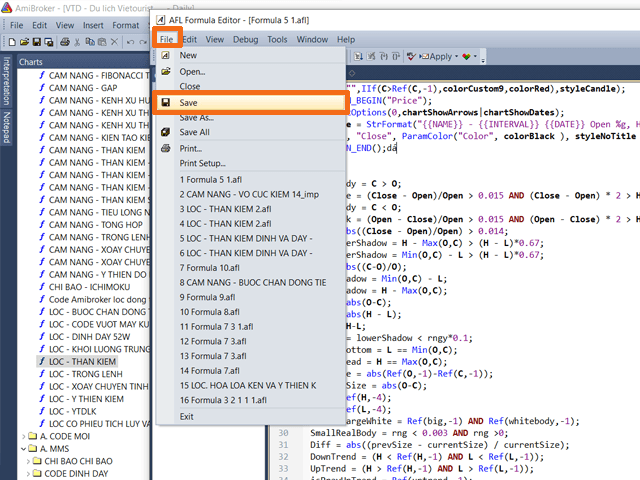
Task: Click previous brace match icon in editor toolbar
Action: tap(384, 56)
